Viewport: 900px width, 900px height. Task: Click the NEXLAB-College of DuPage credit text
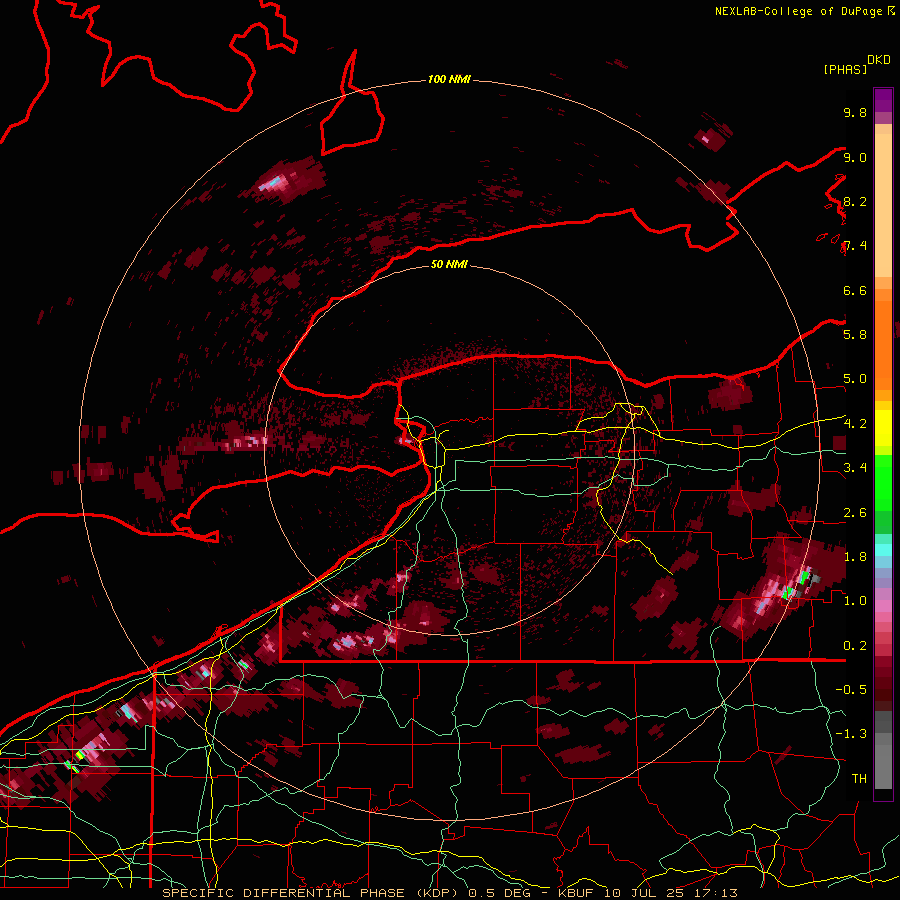click(798, 11)
